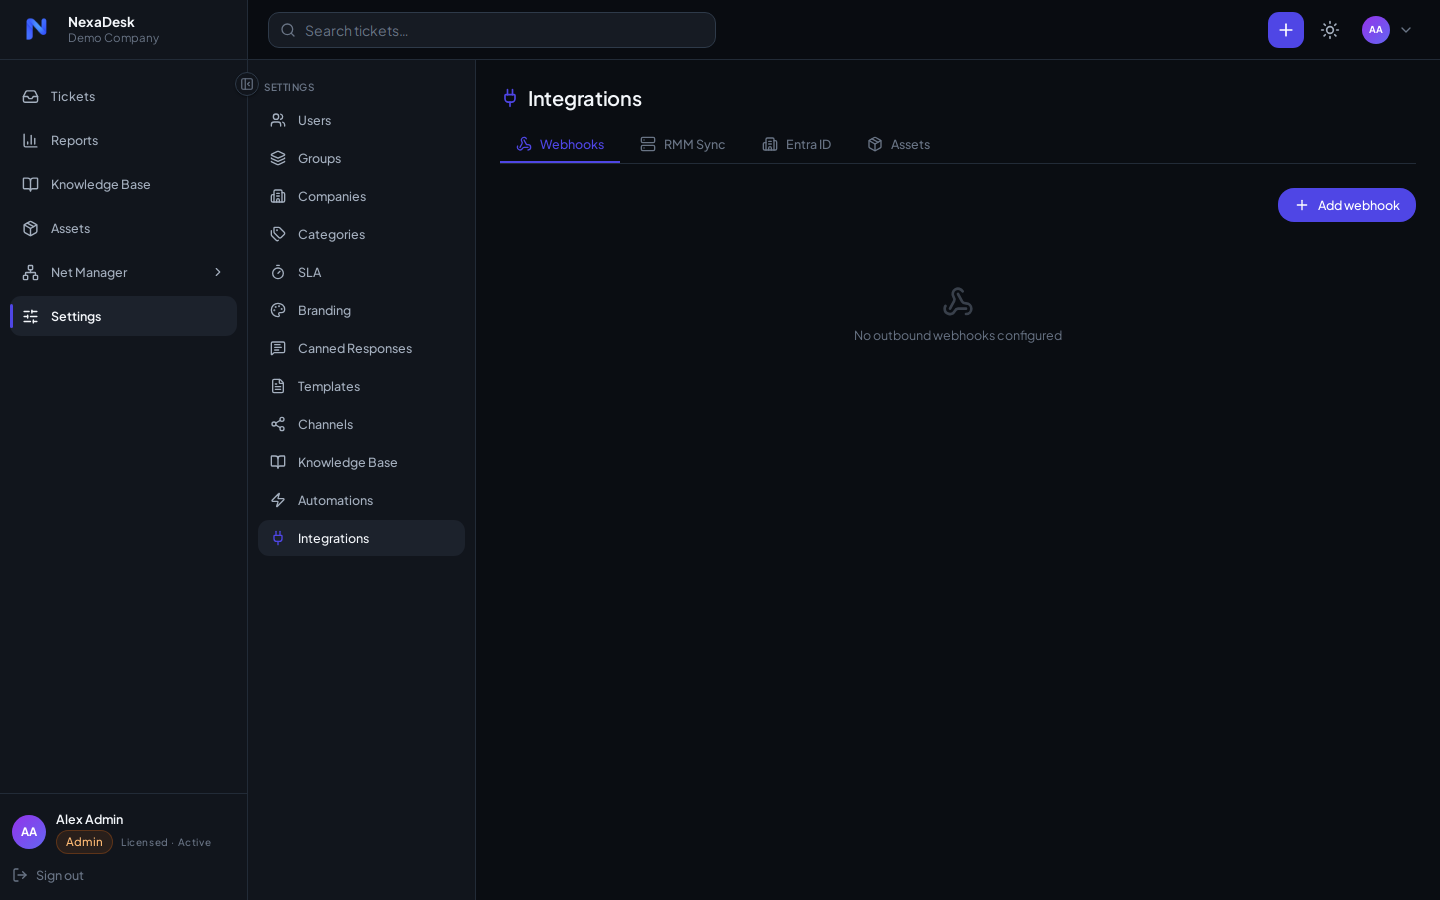Open Automations settings
This screenshot has height=900, width=1440.
click(x=361, y=500)
